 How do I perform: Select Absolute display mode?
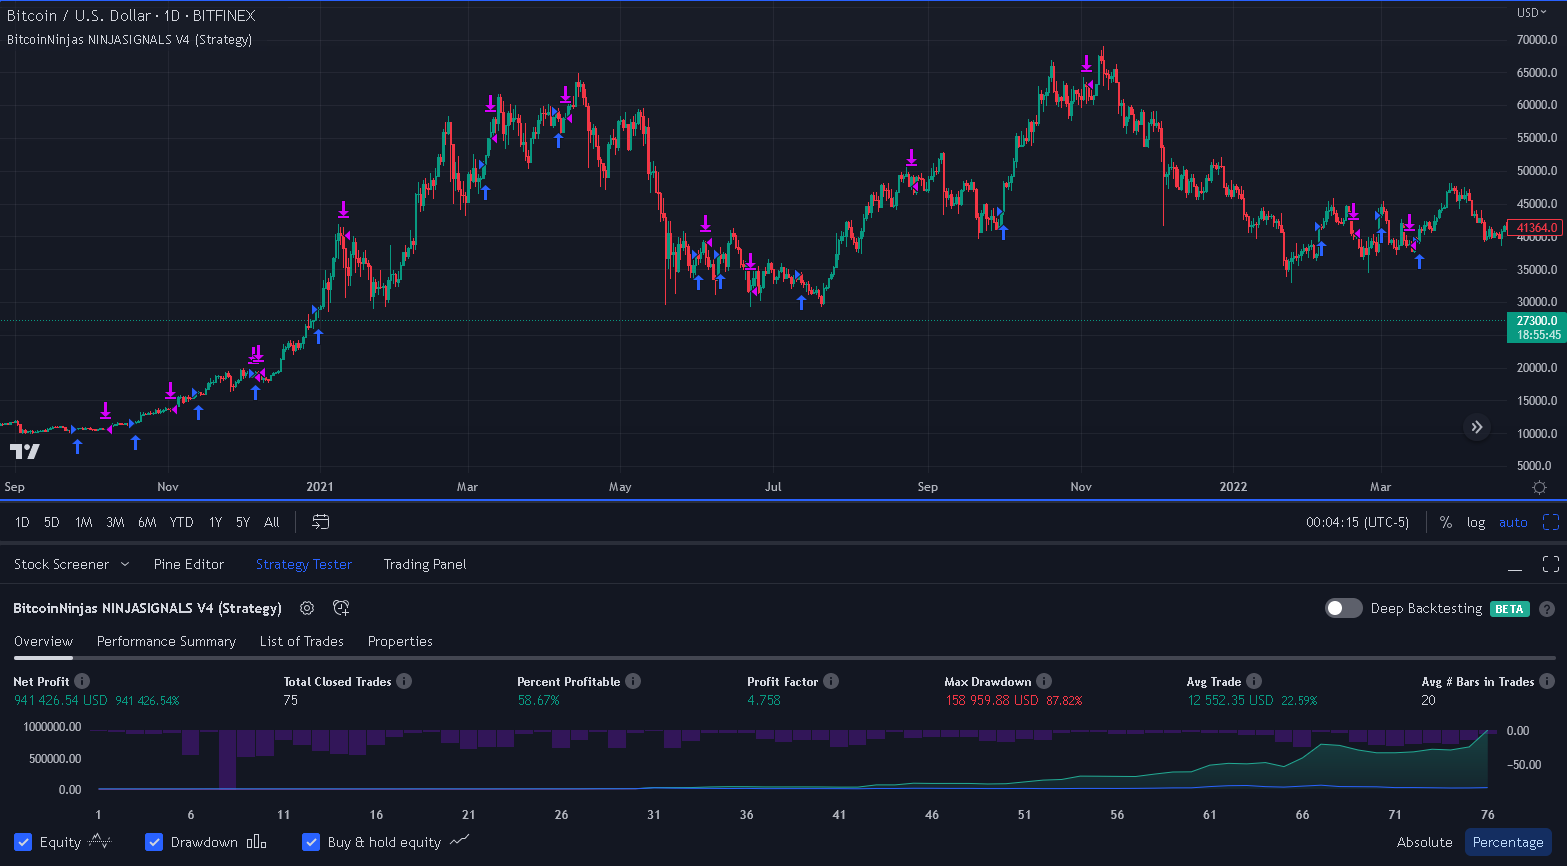tap(1424, 842)
